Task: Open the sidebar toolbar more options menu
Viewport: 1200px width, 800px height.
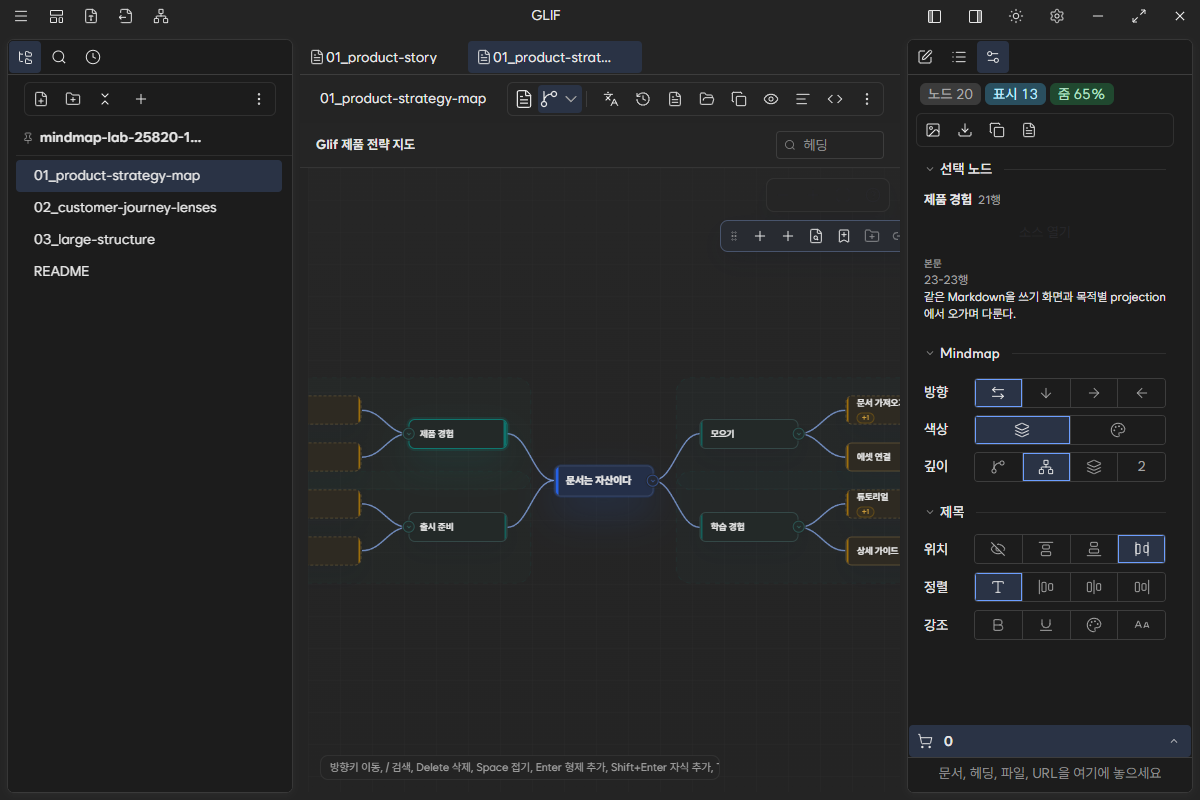Action: point(259,99)
